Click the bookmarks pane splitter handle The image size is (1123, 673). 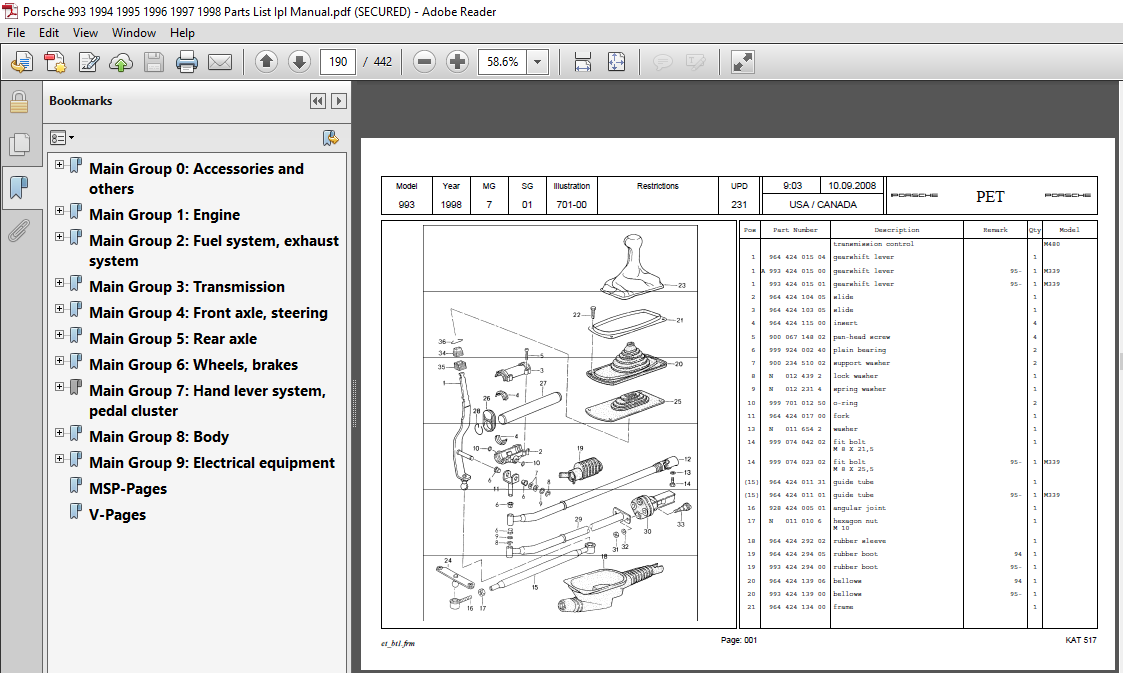354,405
